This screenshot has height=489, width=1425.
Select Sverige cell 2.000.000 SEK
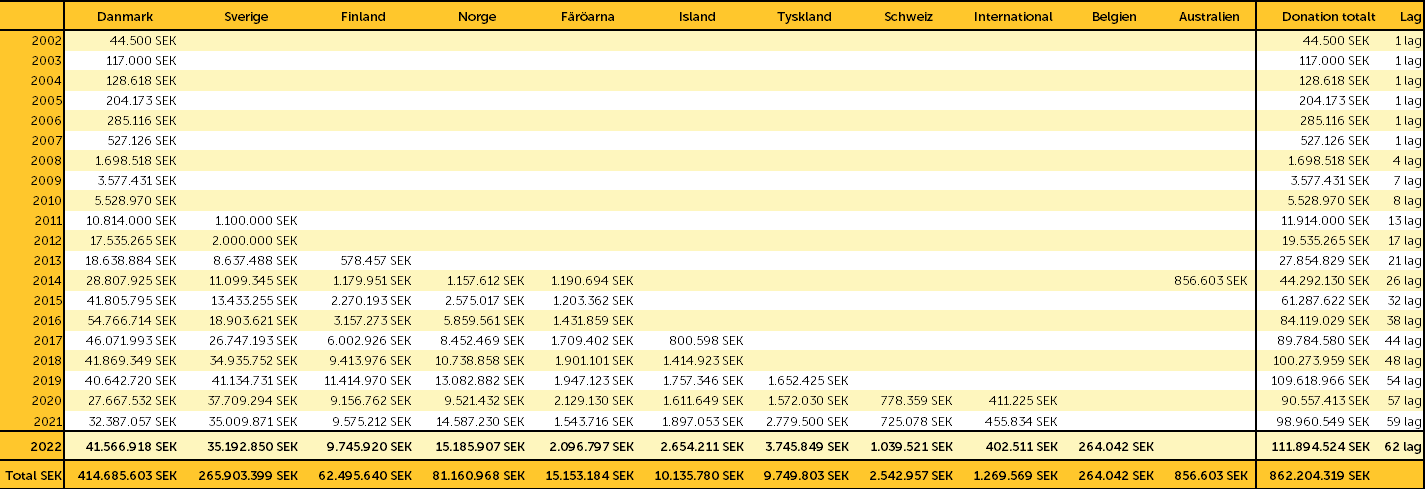[x=255, y=241]
